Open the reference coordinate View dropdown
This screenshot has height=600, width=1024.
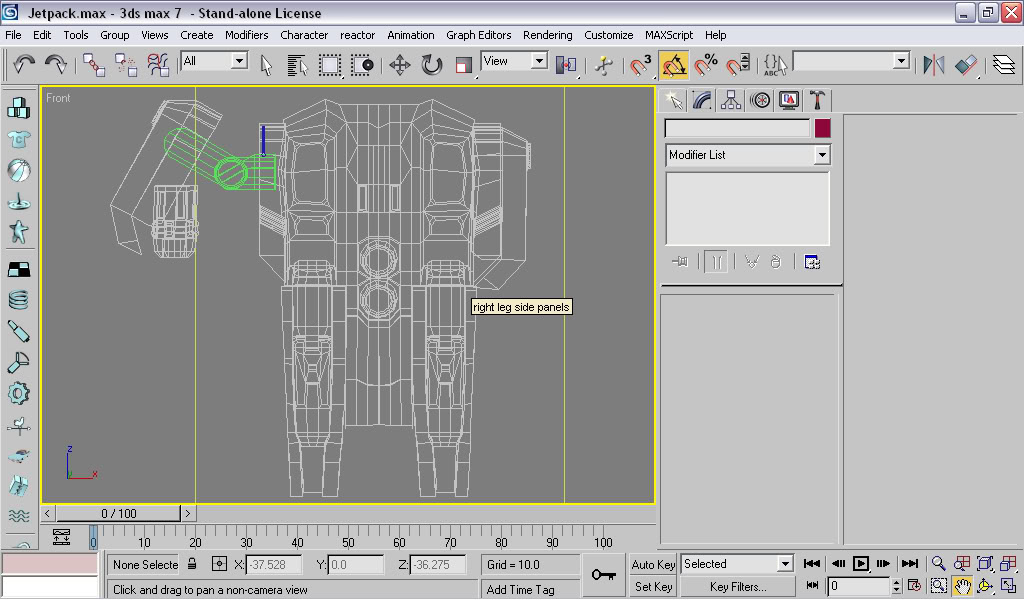(539, 61)
